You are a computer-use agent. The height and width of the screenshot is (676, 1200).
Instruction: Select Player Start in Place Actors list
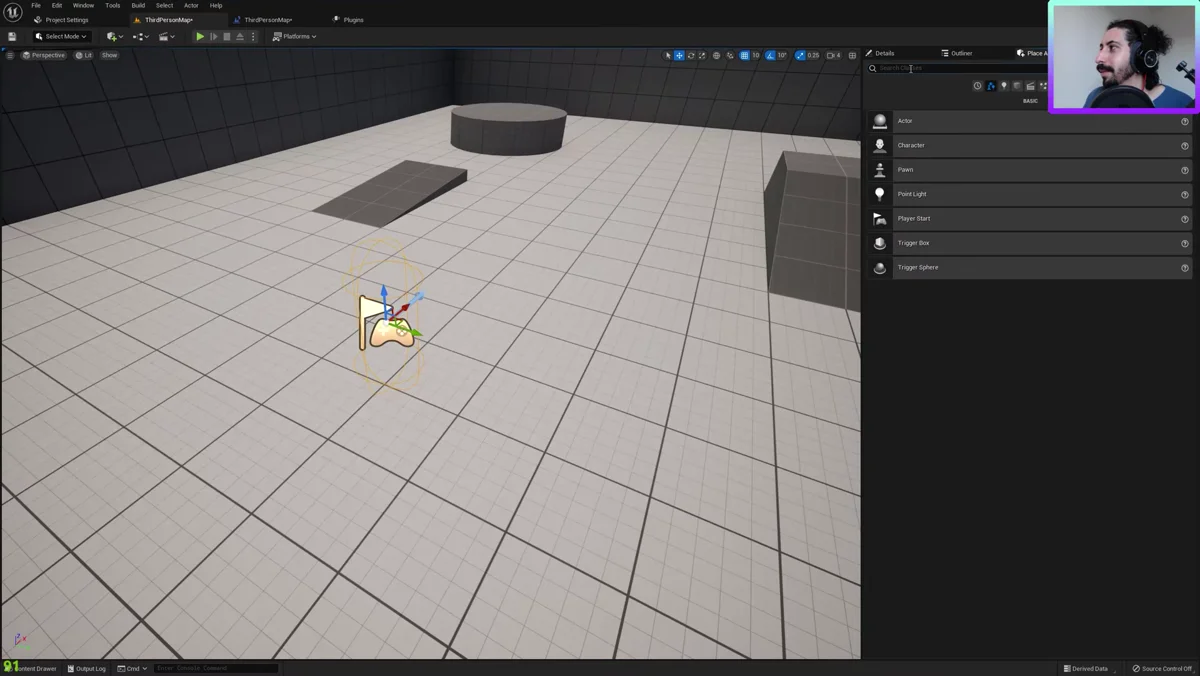(1030, 218)
